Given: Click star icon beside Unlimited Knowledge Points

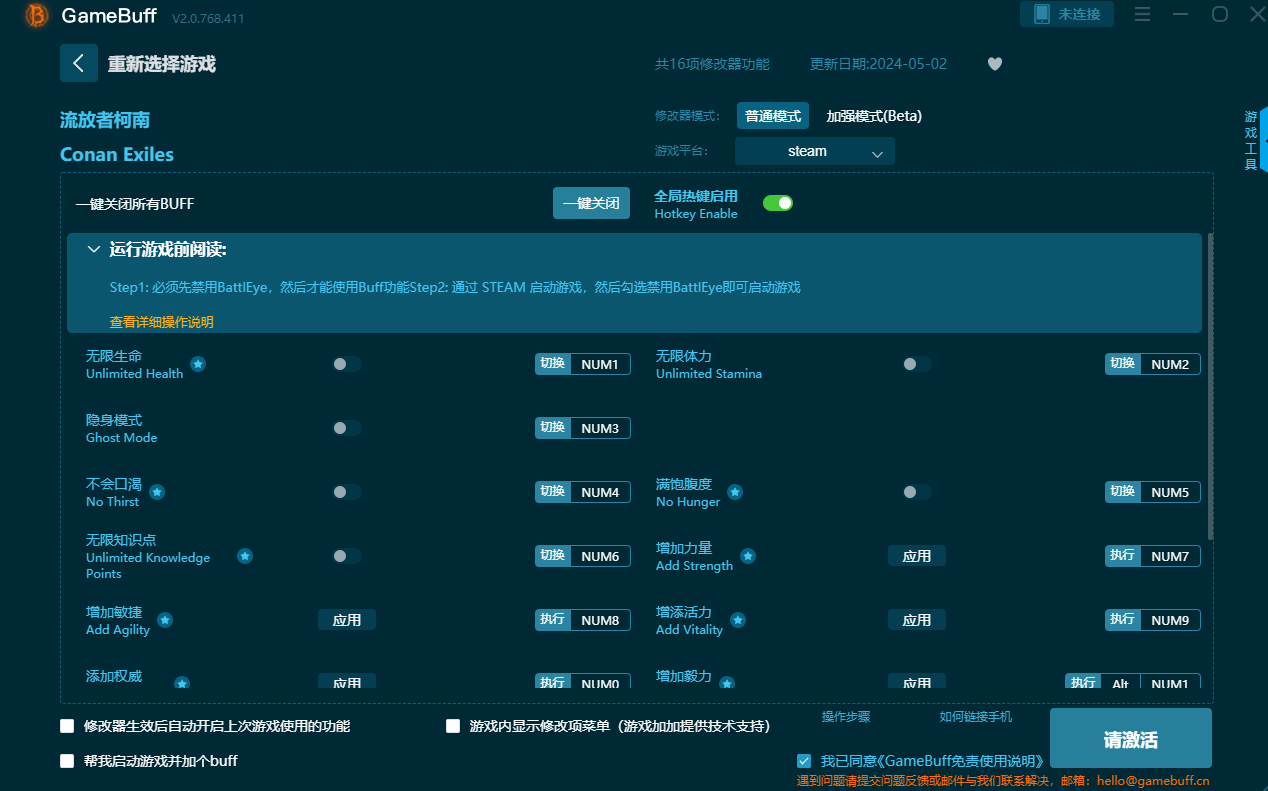Looking at the screenshot, I should tap(245, 556).
